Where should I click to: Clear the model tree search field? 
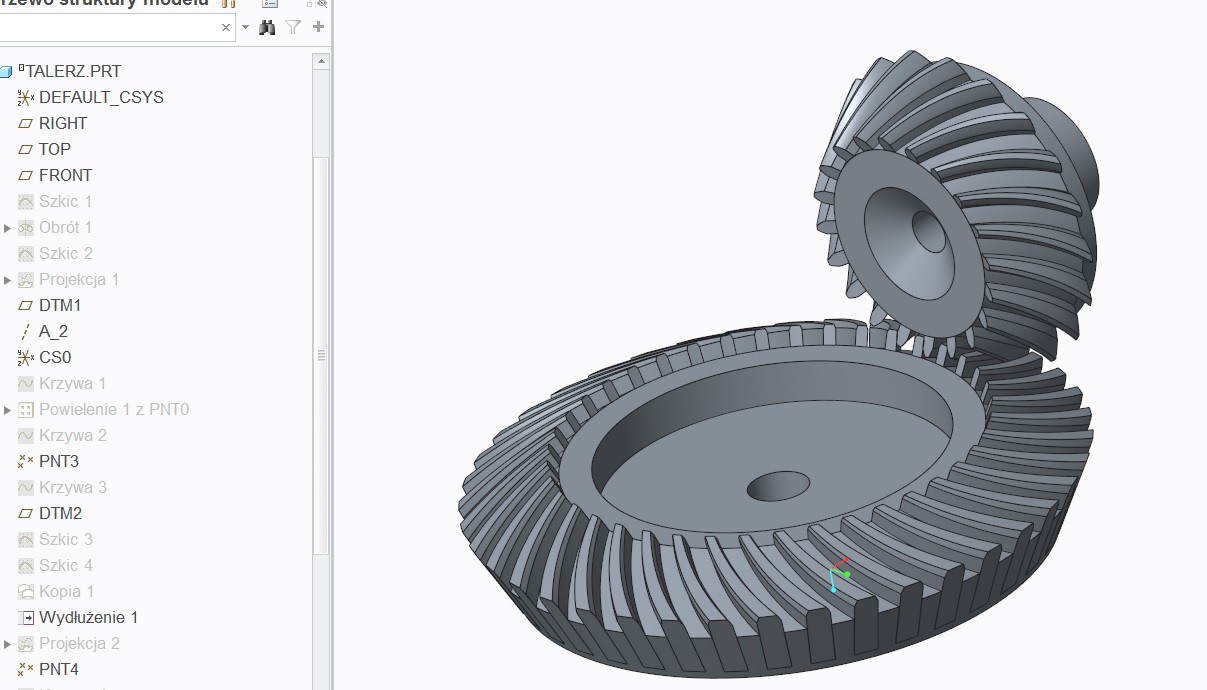point(226,28)
